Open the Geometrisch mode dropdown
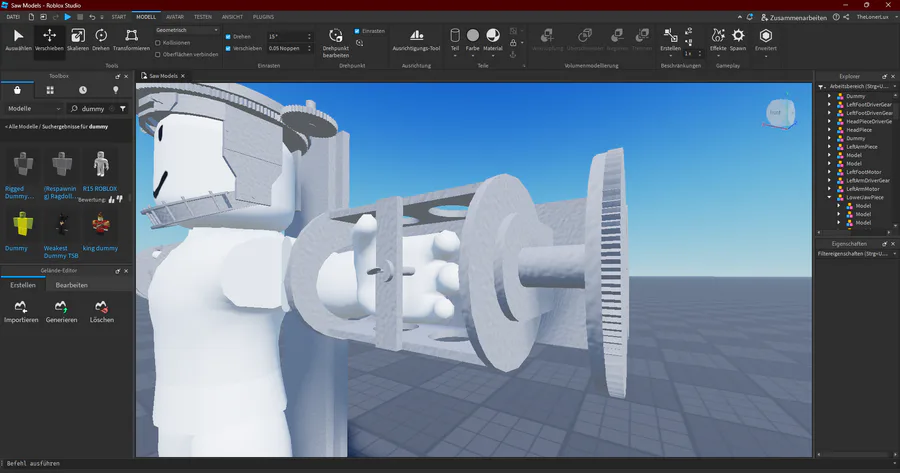 tap(187, 31)
